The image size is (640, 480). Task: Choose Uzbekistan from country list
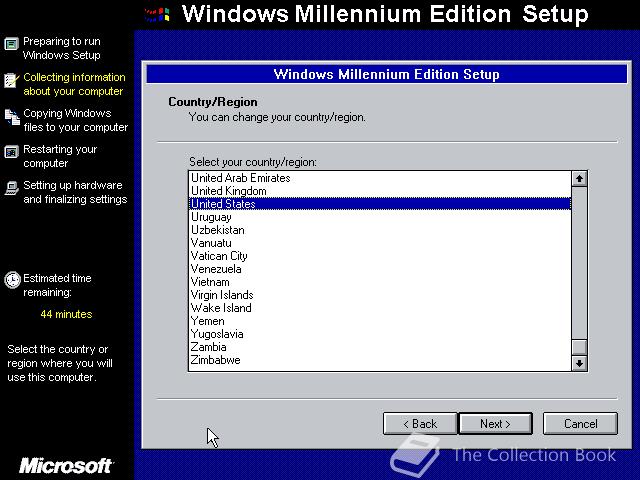(380, 230)
